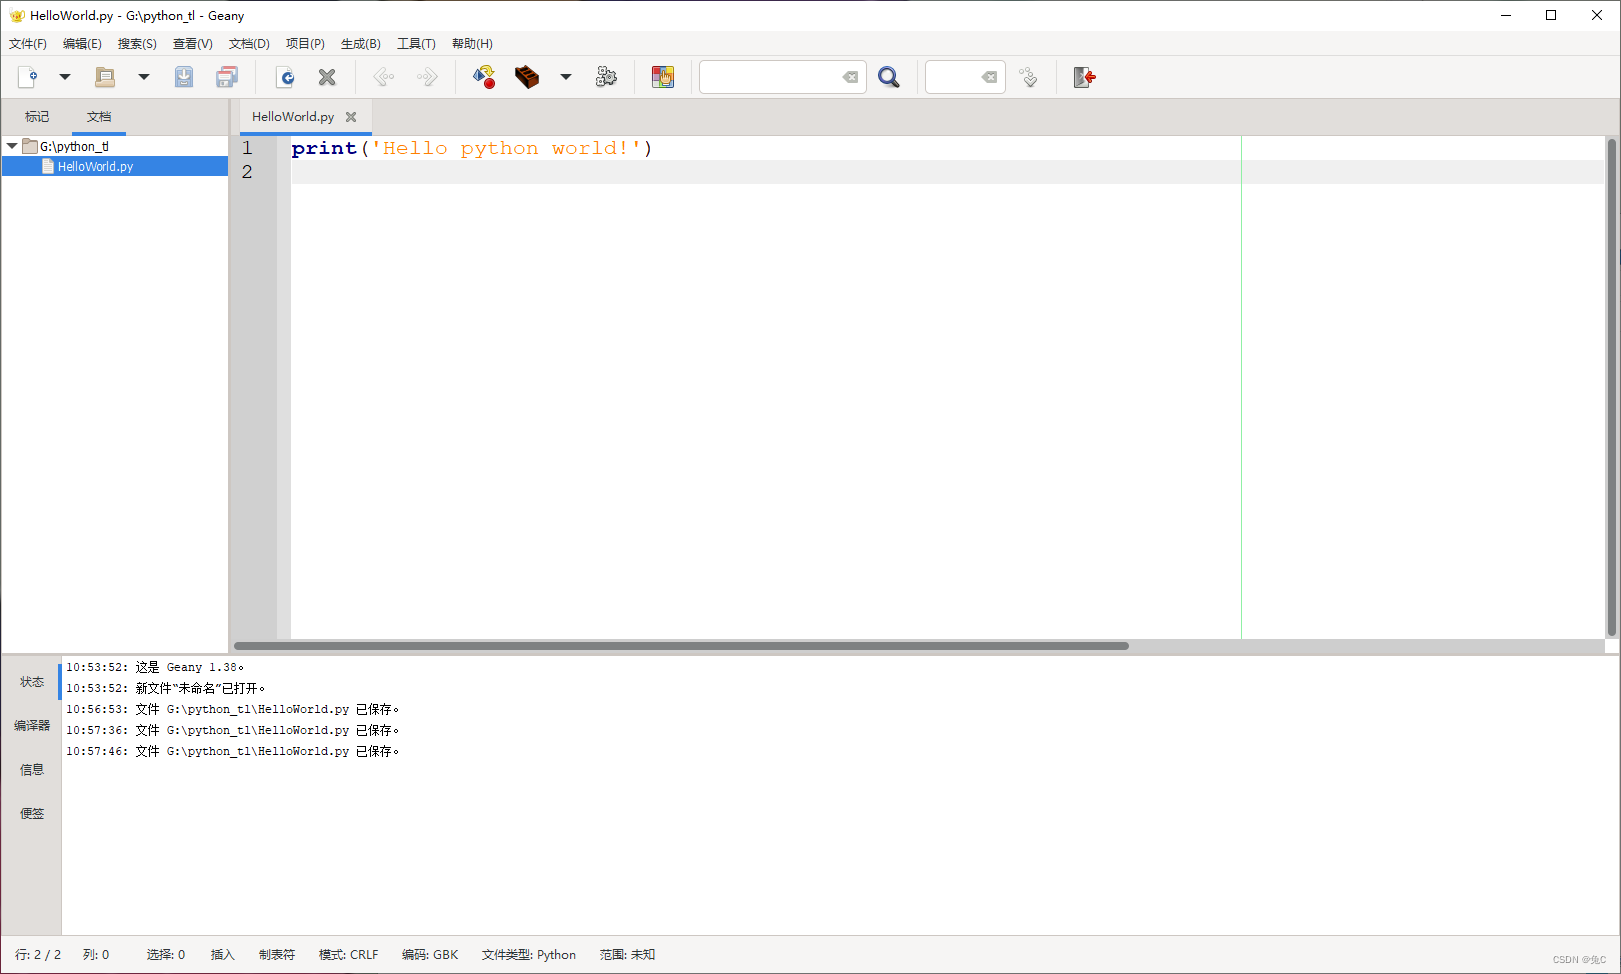Switch to the 文档 sidebar tab
Viewport: 1621px width, 974px height.
(x=99, y=117)
